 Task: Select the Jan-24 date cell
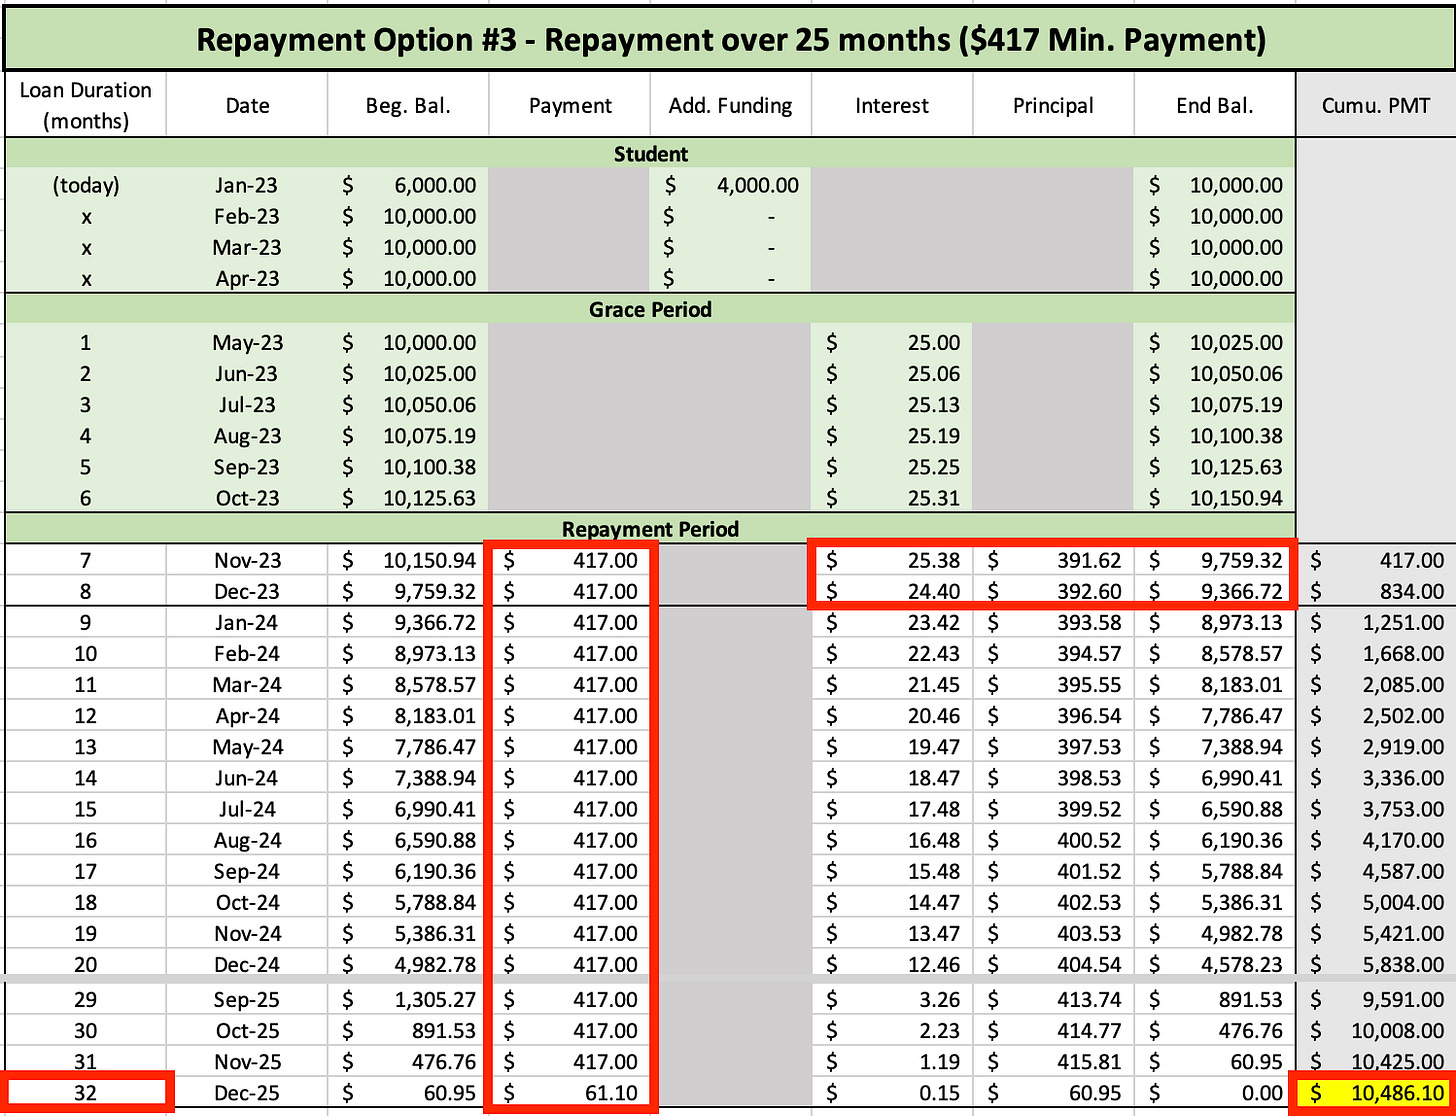pyautogui.click(x=247, y=622)
